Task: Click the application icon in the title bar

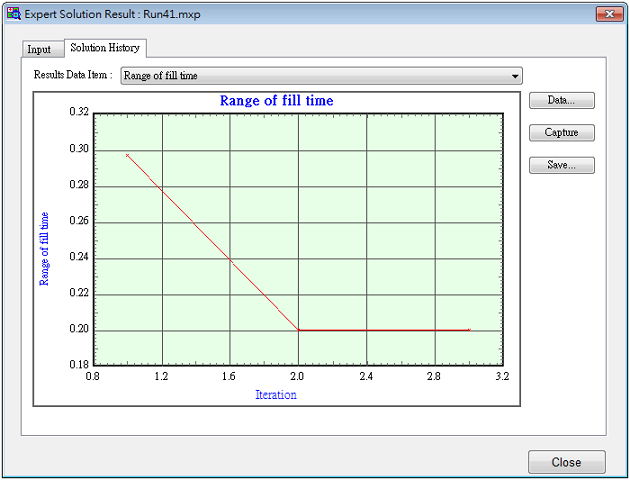Action: pos(13,15)
